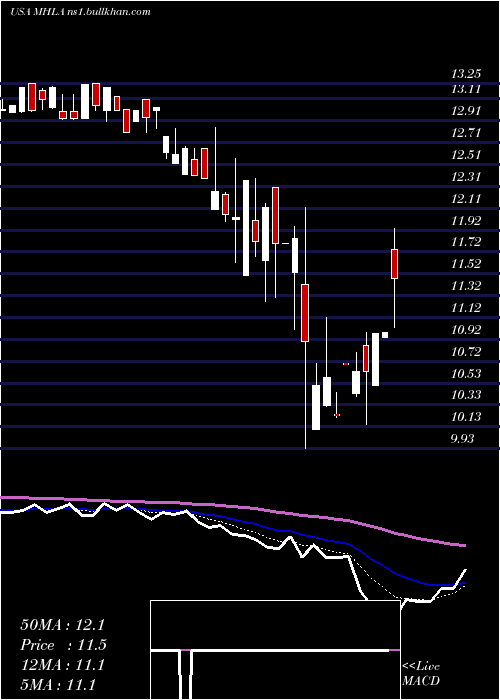Click the 11.92 price axis label
The image size is (500, 700).
[x=466, y=221]
